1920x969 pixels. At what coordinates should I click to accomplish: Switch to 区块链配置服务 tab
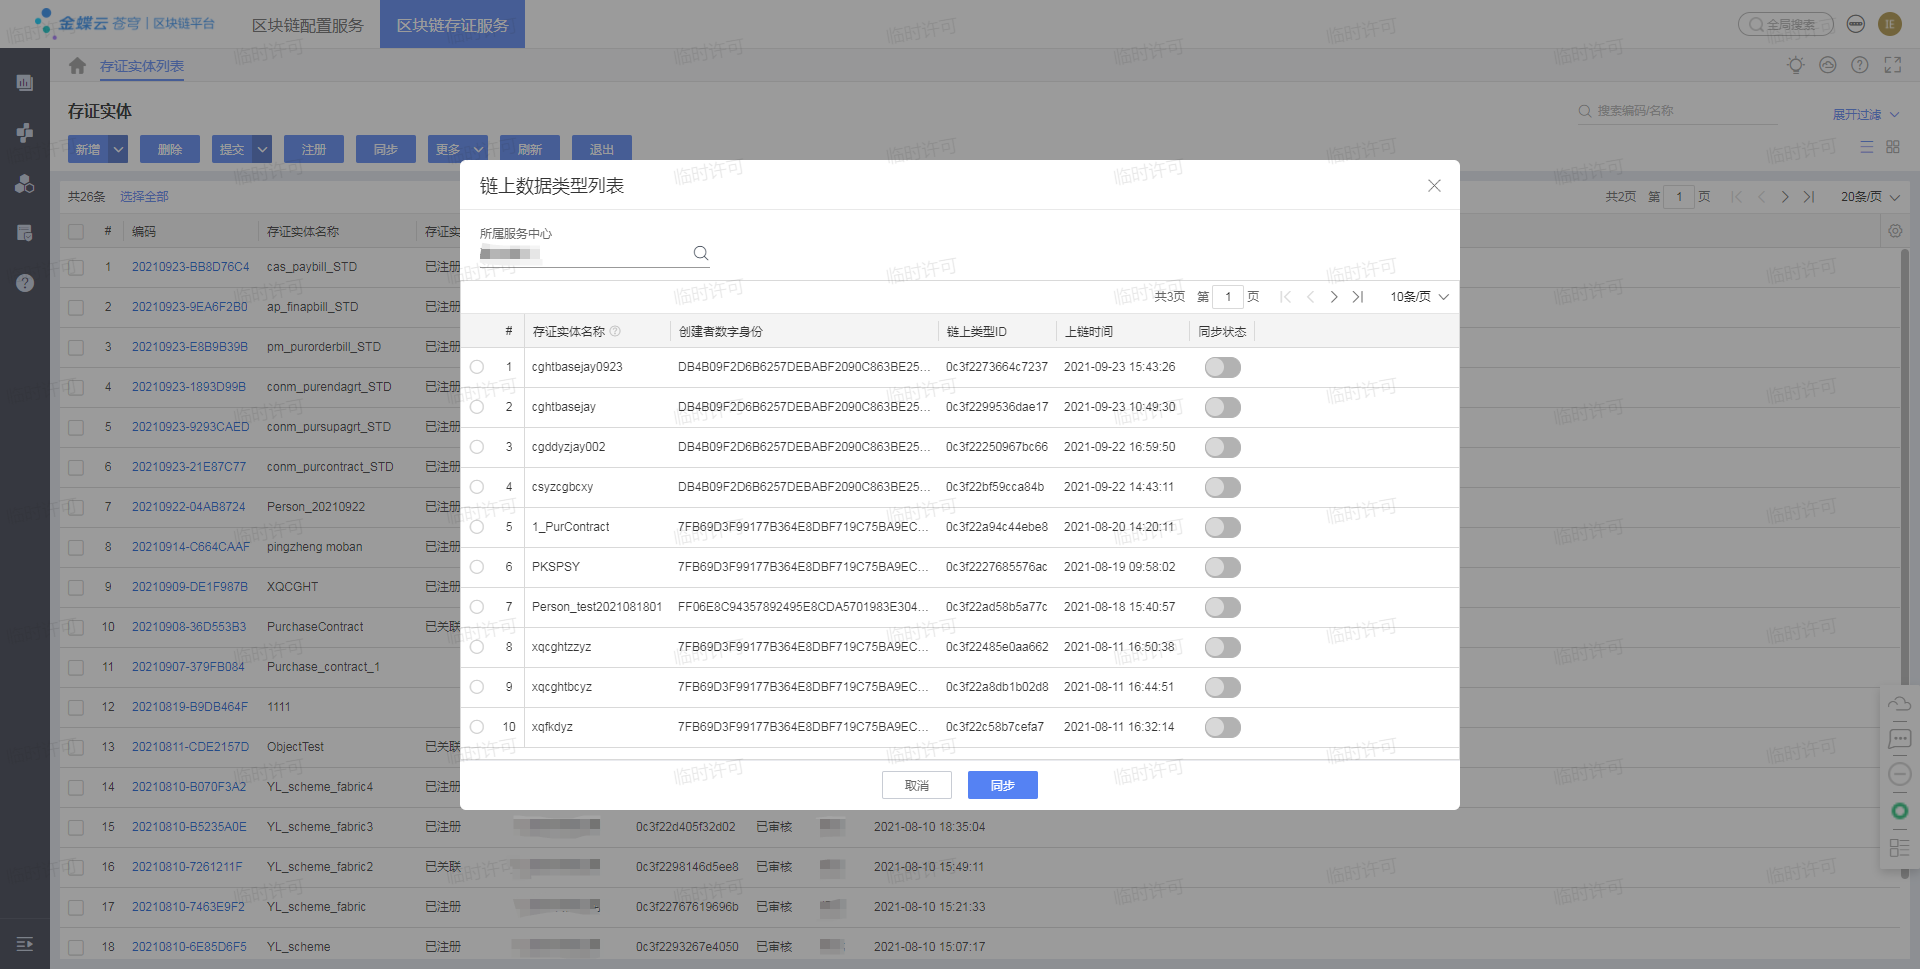pyautogui.click(x=308, y=25)
